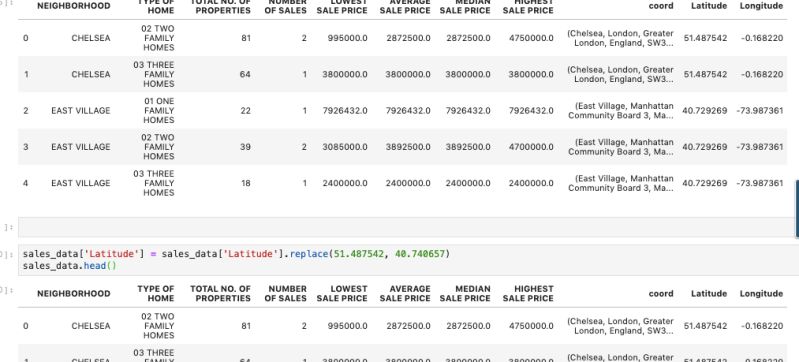Click the Latitude 40.729269 cell in row 3
The image size is (799, 362).
(705, 147)
